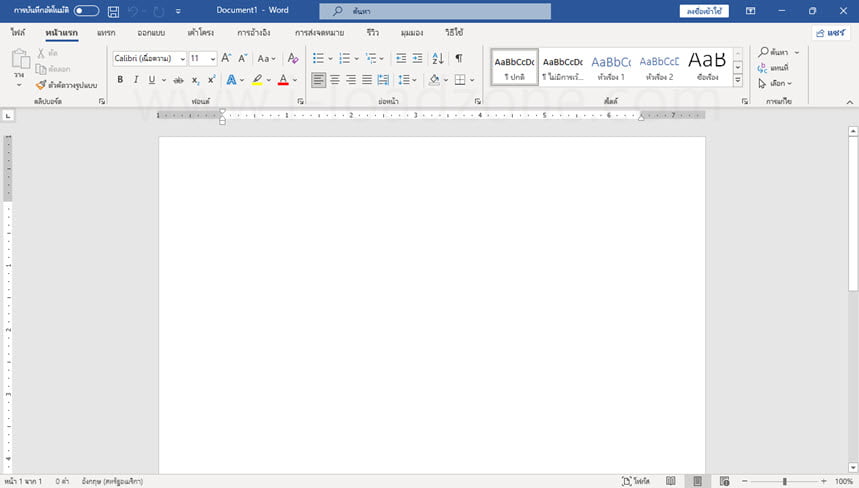Click the Bullets list icon
The height and width of the screenshot is (488, 859).
click(x=318, y=58)
